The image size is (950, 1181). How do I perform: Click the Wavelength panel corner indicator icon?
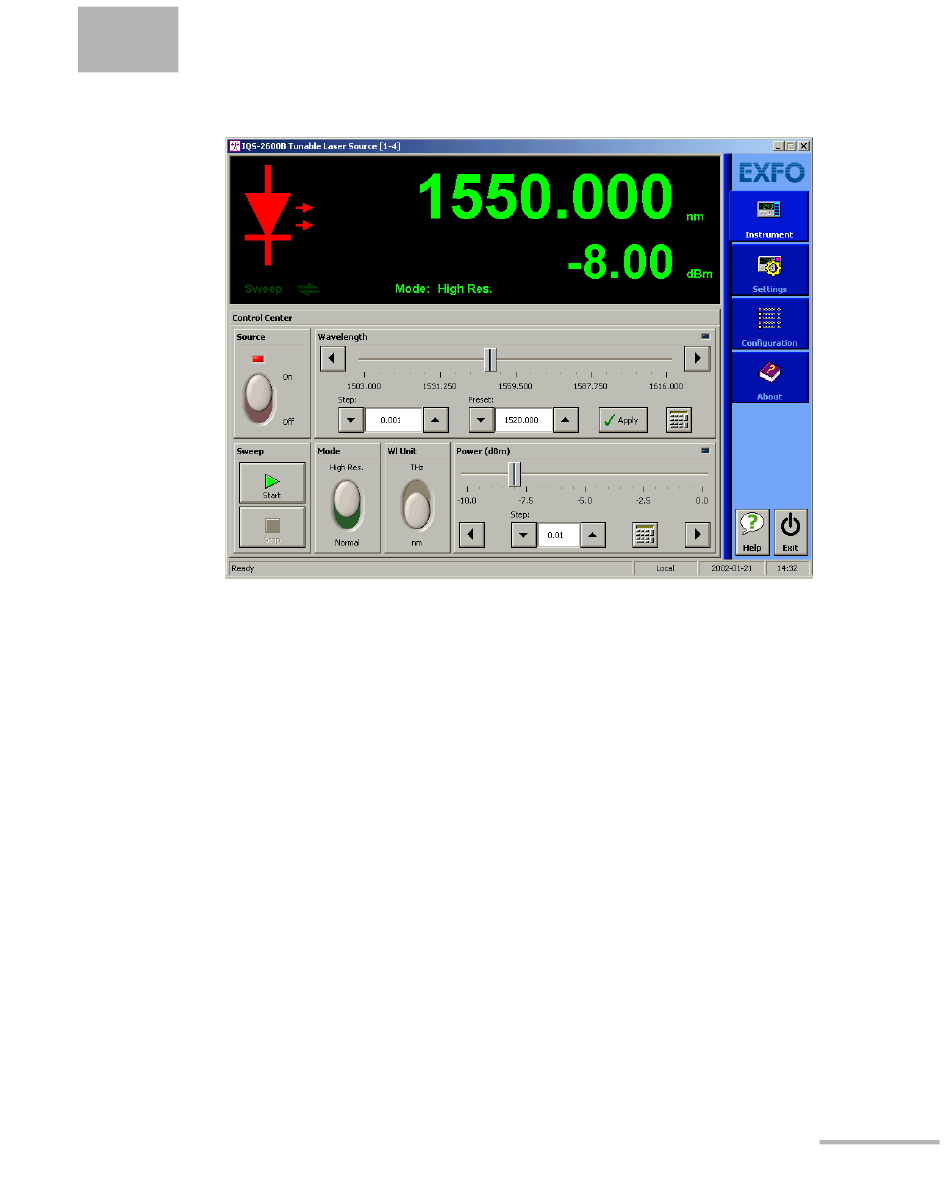click(705, 336)
